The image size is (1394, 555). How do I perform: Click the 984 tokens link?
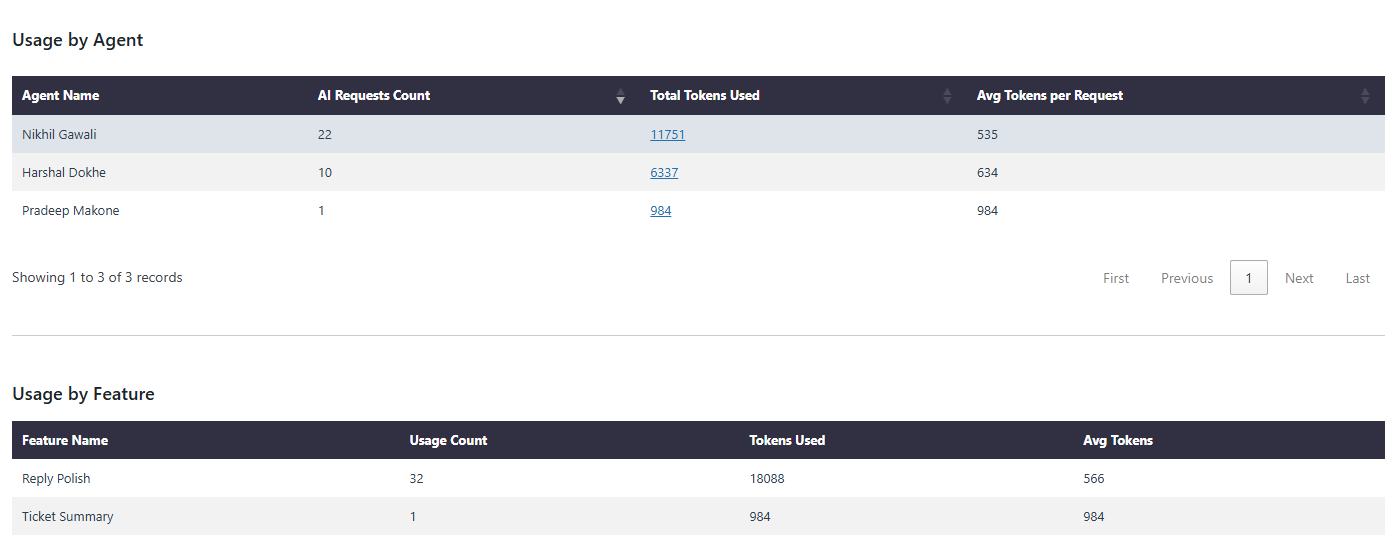point(660,211)
